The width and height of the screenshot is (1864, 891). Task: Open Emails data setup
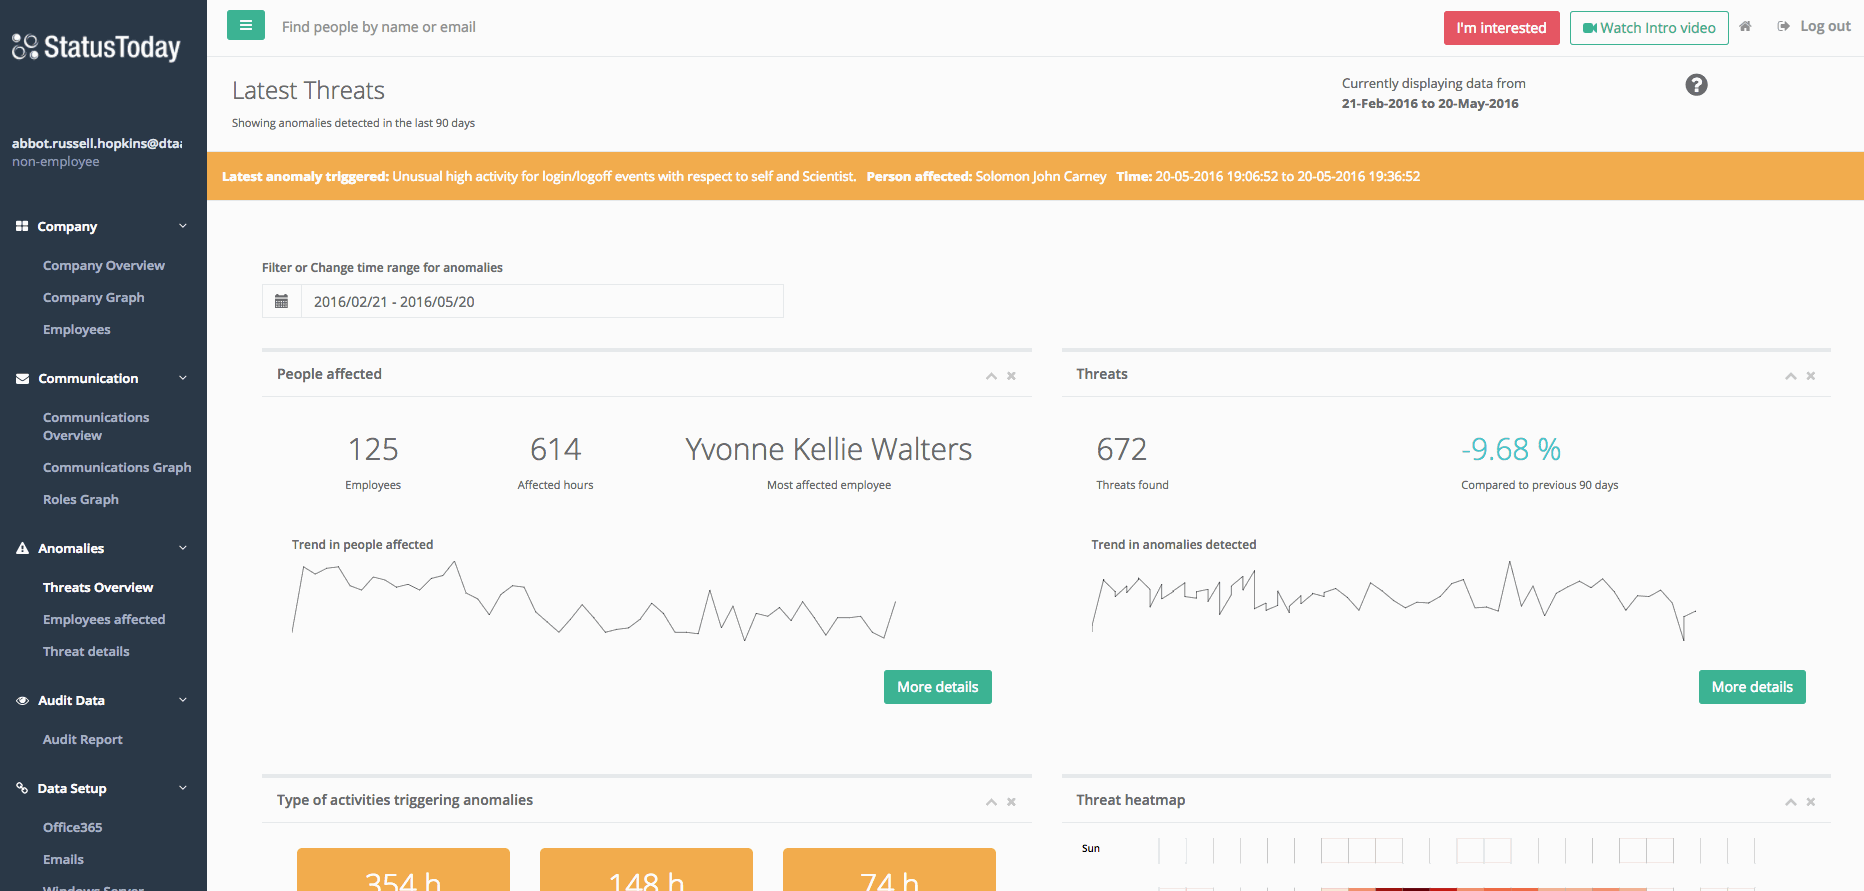click(x=63, y=860)
